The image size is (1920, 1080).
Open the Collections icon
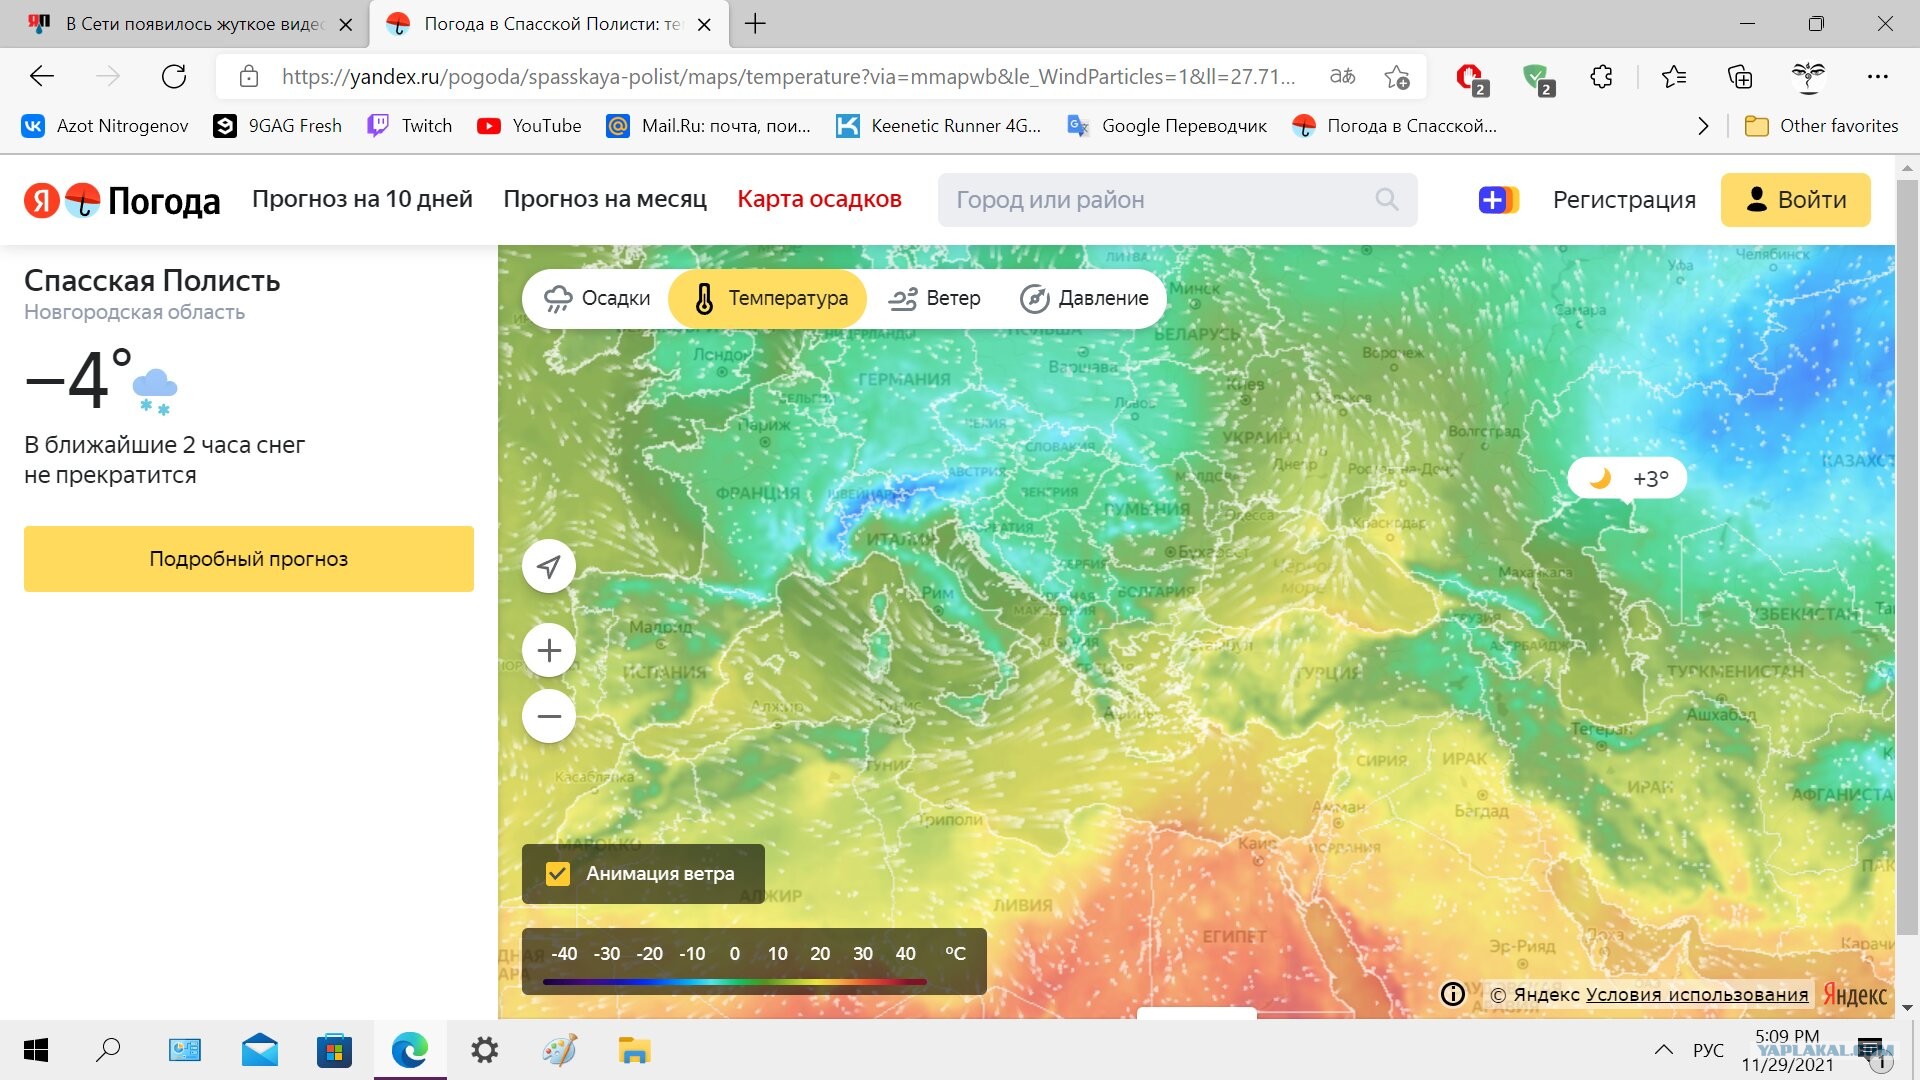coord(1740,76)
